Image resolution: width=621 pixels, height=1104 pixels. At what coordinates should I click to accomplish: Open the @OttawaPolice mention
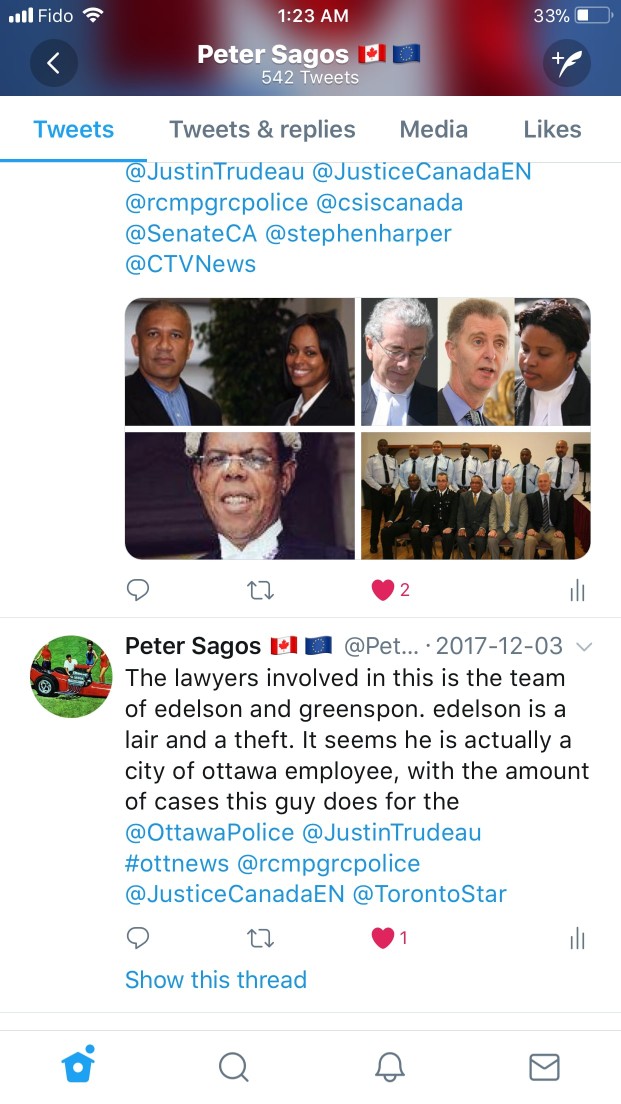point(209,832)
